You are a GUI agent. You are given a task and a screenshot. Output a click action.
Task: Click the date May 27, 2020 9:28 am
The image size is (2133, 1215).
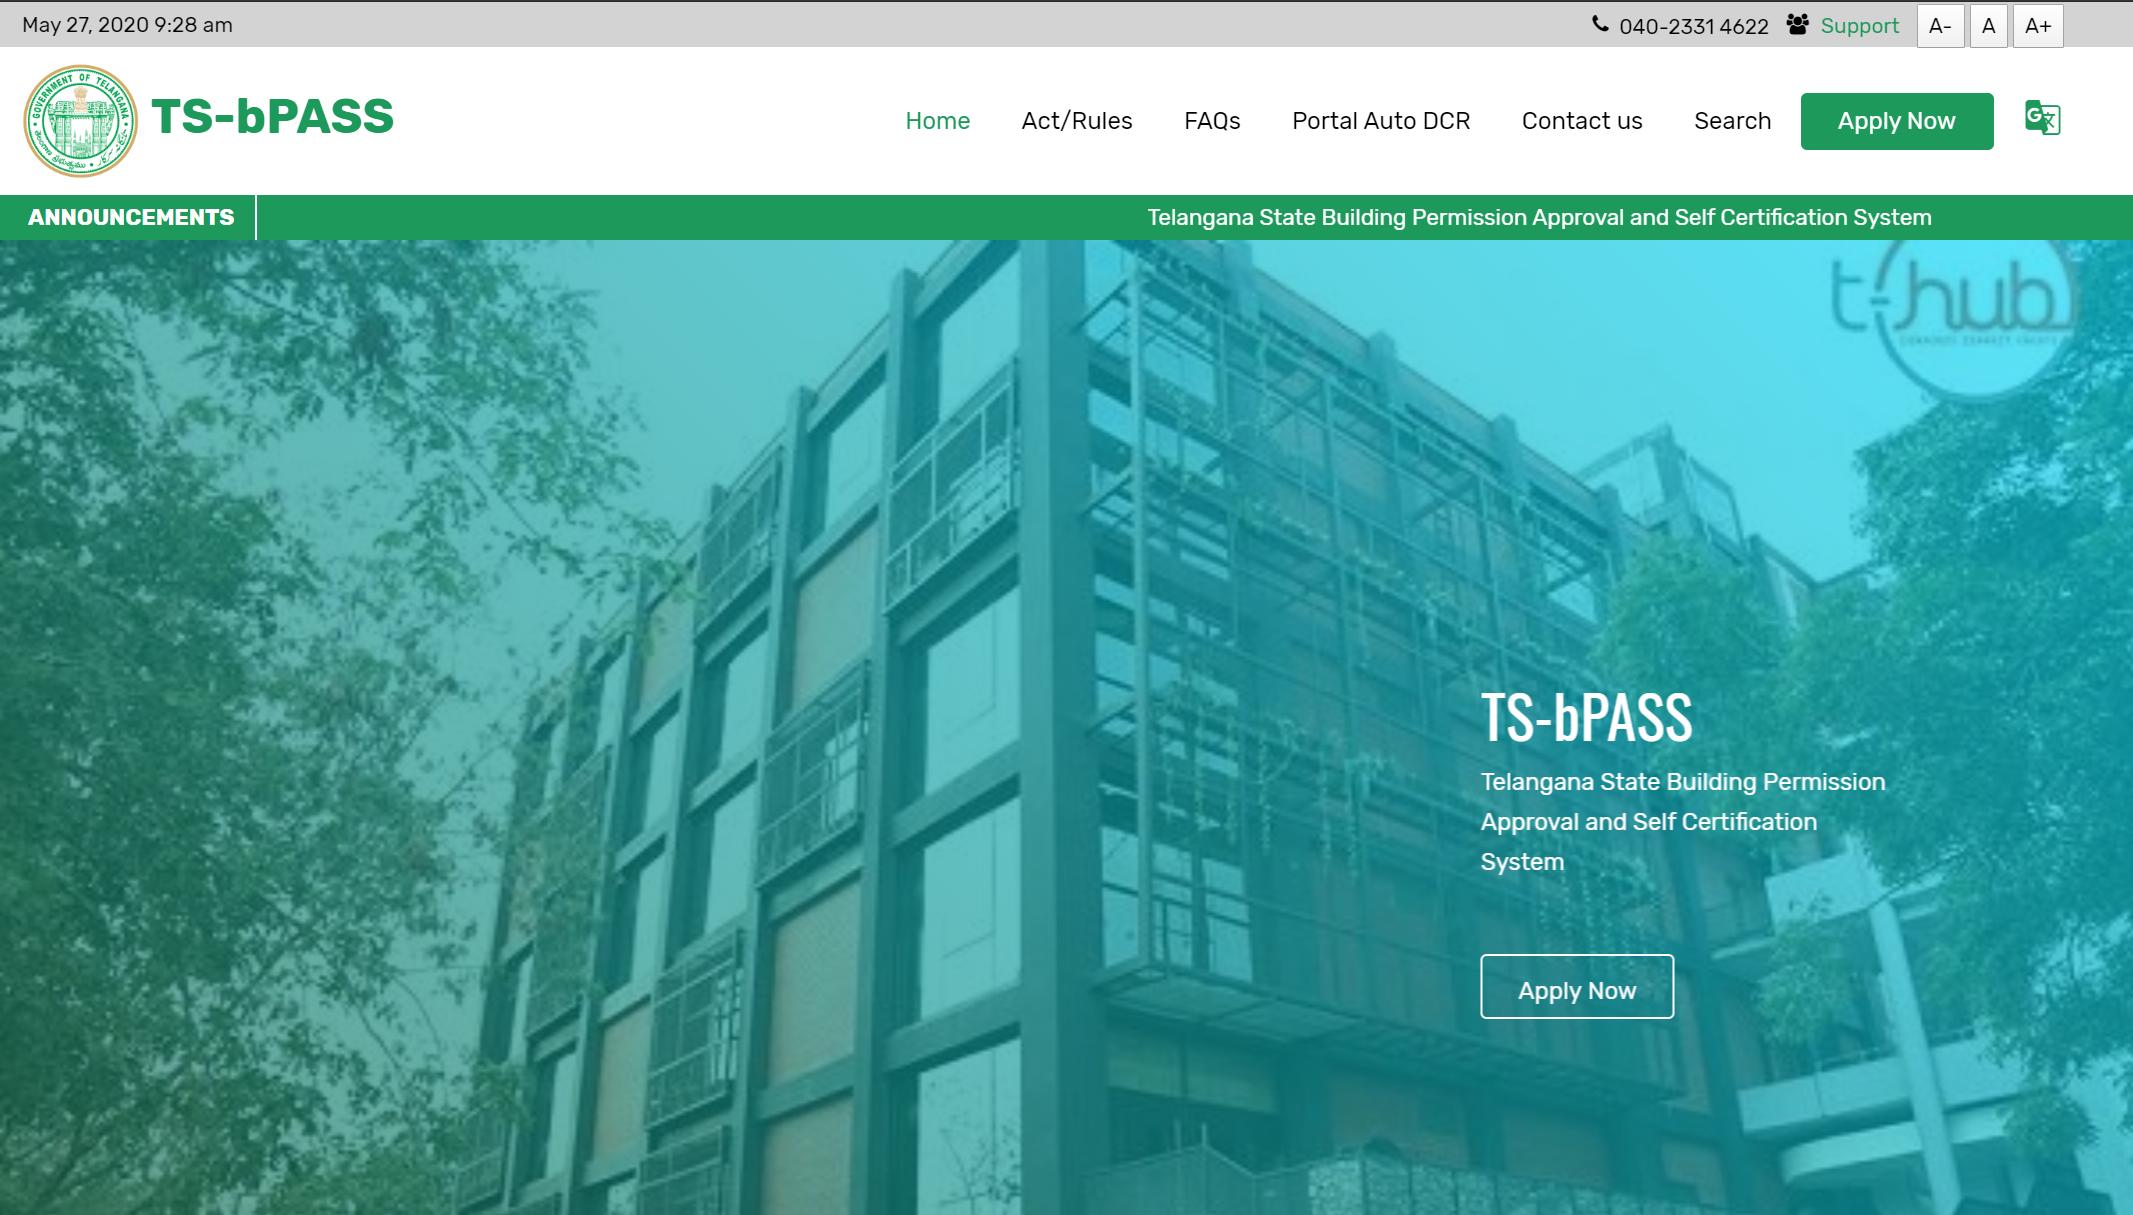point(127,25)
